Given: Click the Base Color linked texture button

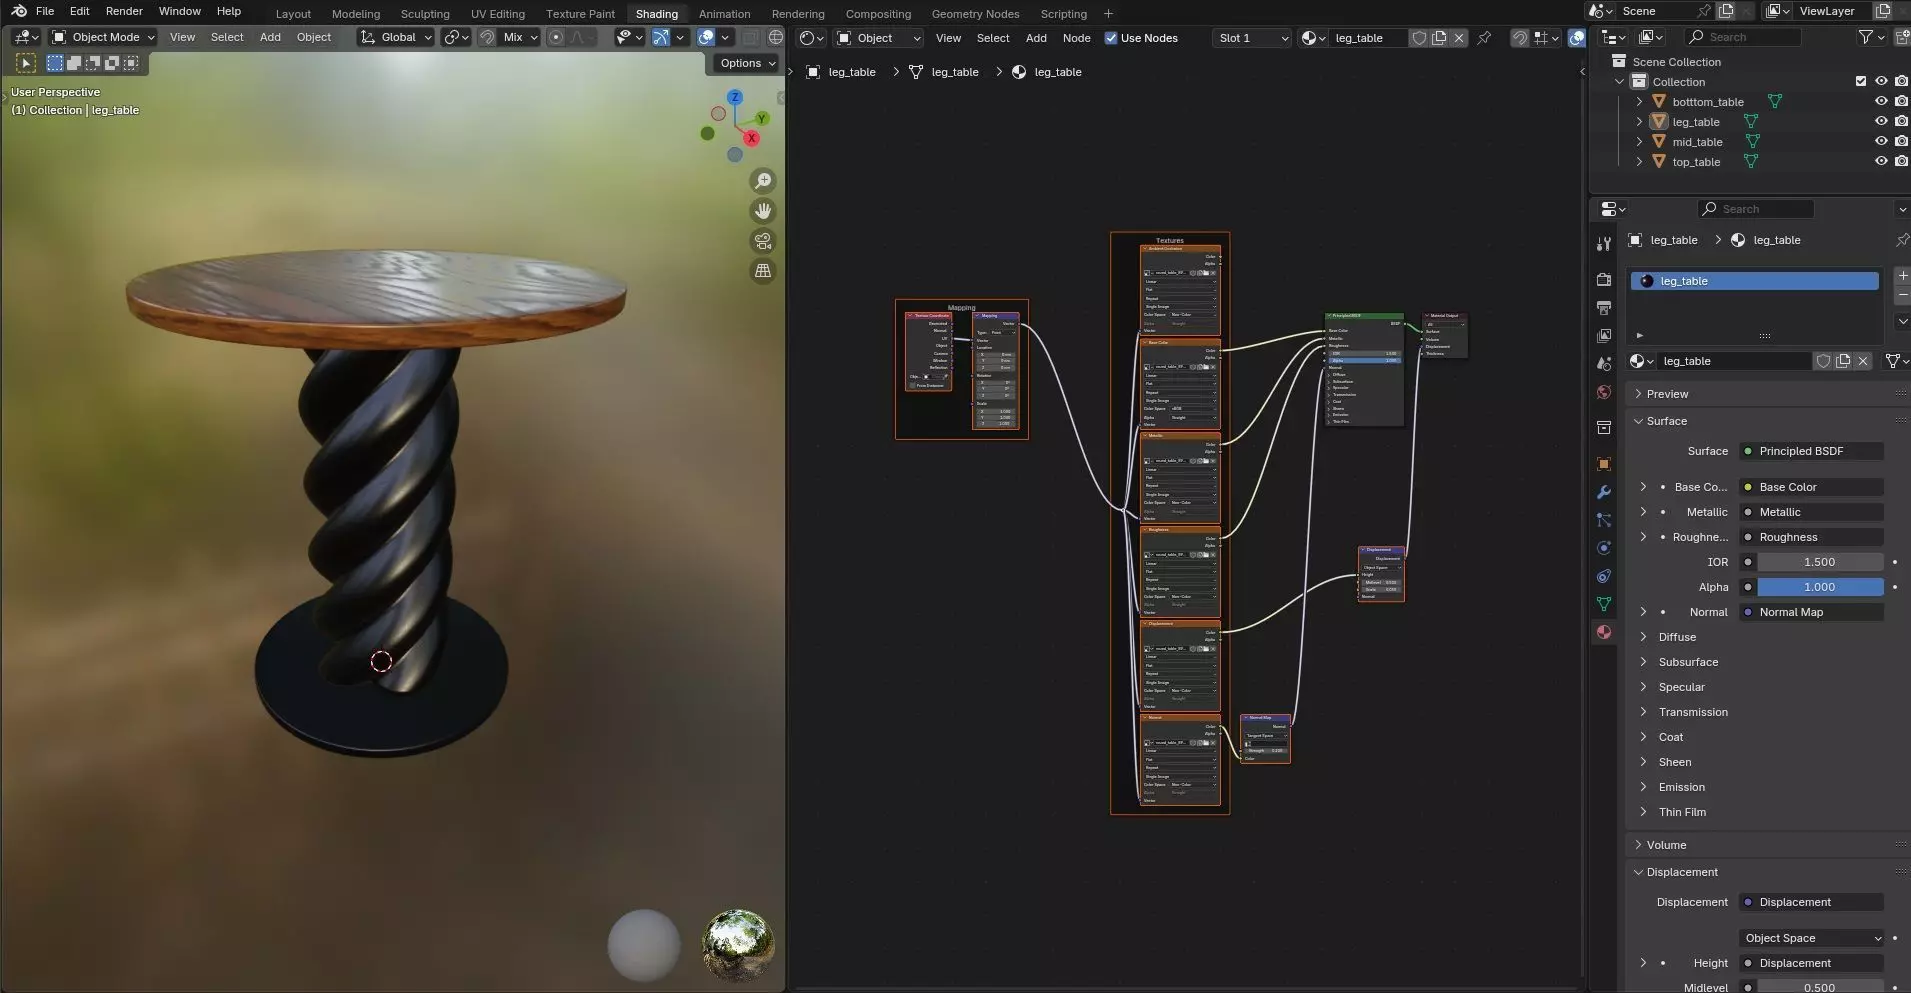Looking at the screenshot, I should click(x=1812, y=487).
